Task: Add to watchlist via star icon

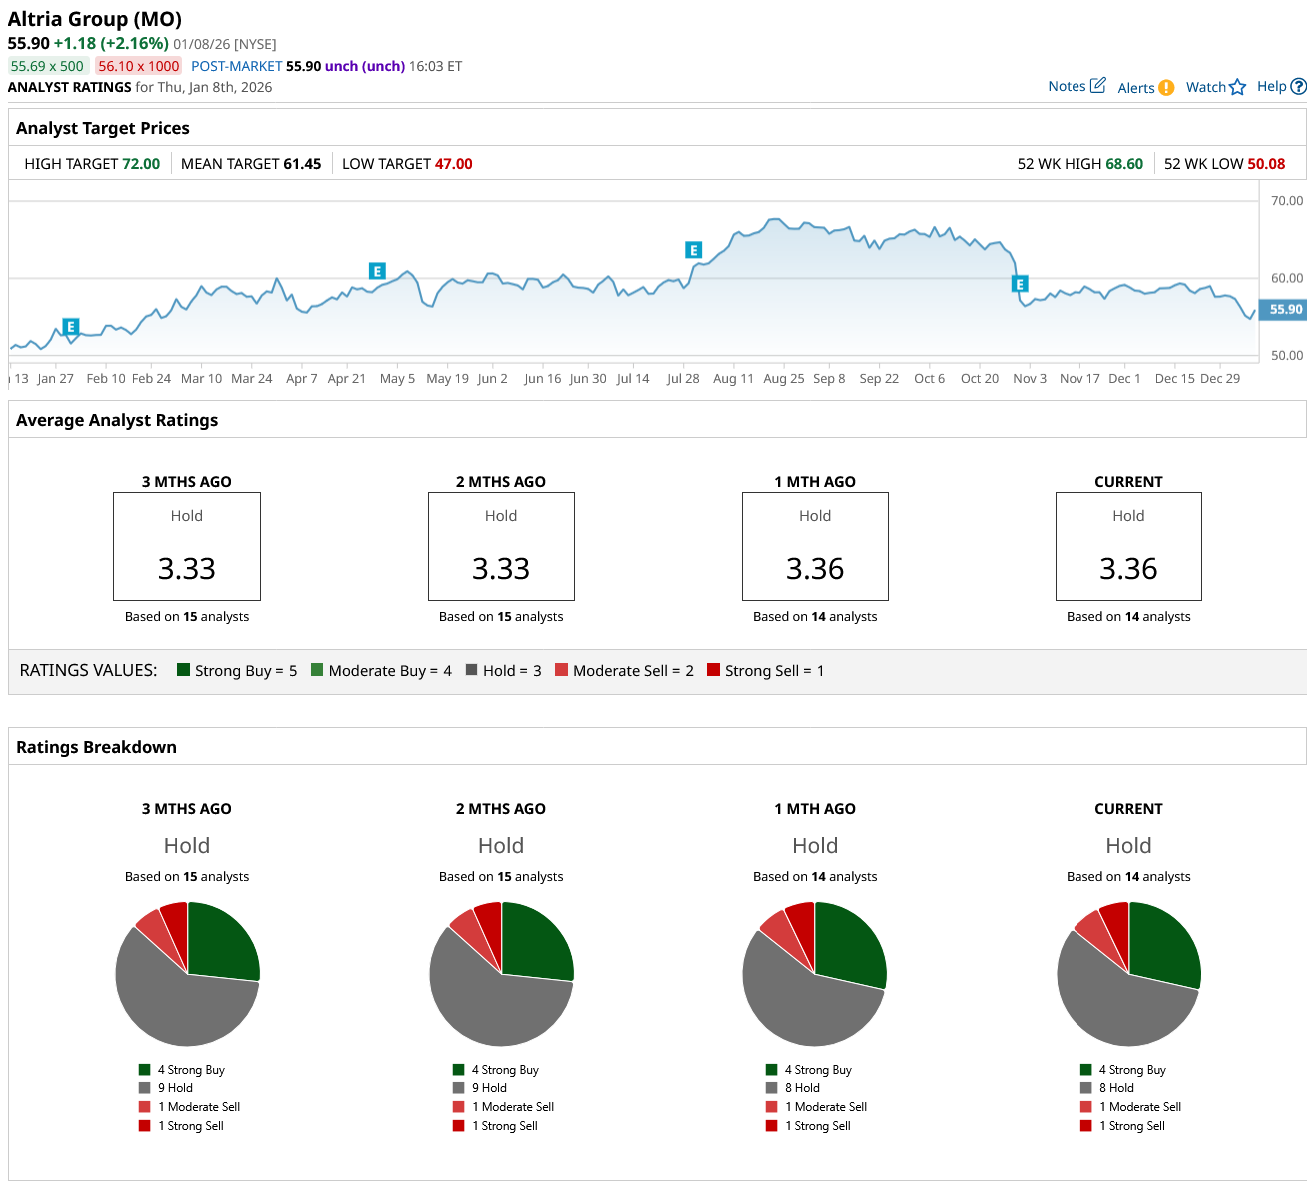Action: [x=1238, y=87]
